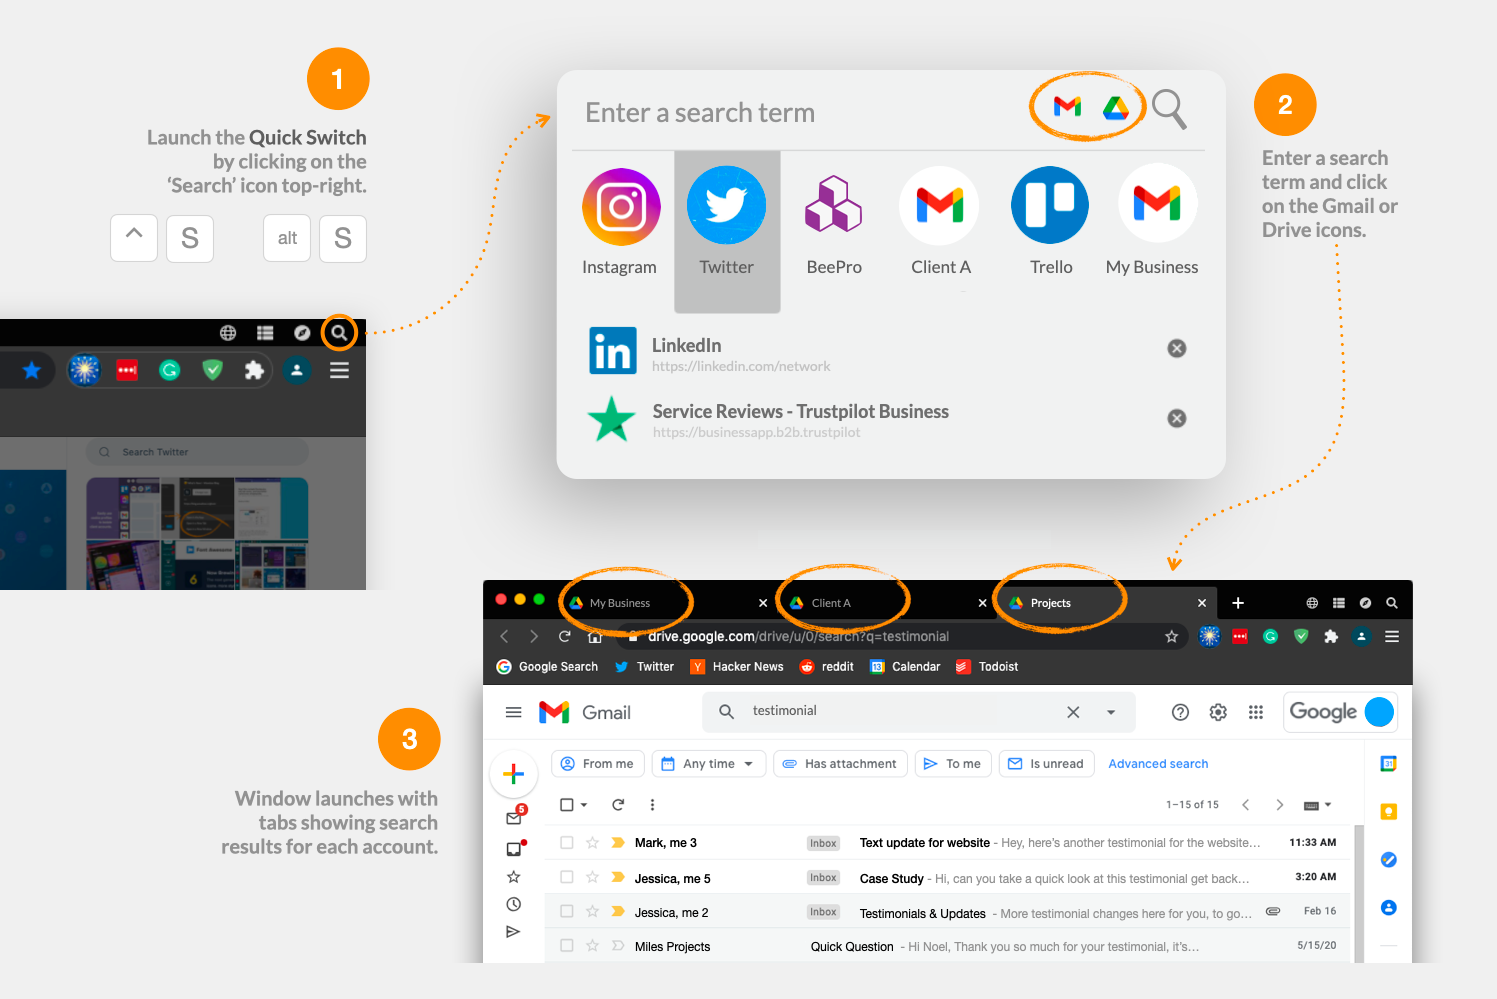This screenshot has width=1497, height=999.
Task: Open the Todoist bookmark
Action: [x=987, y=667]
